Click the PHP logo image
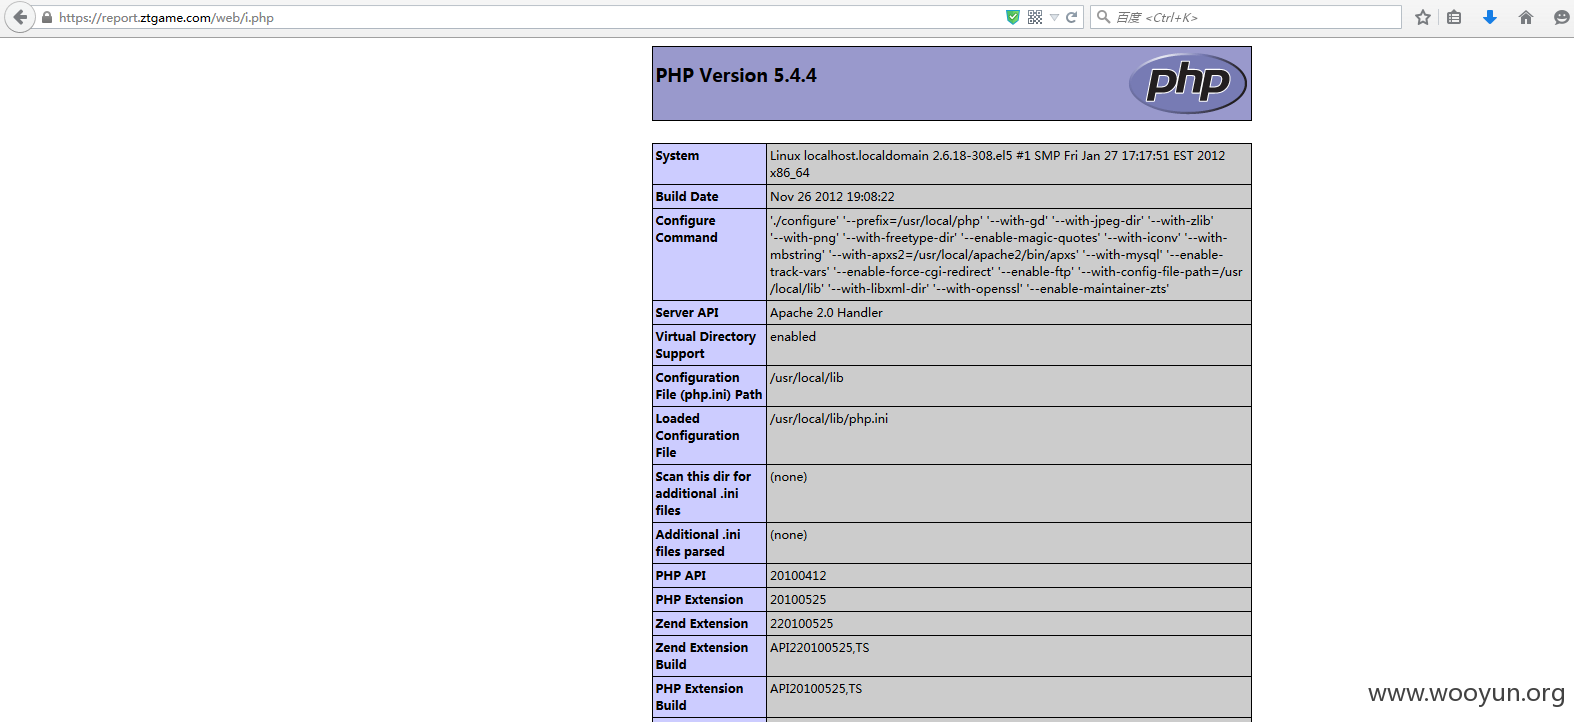This screenshot has height=722, width=1574. [x=1188, y=83]
